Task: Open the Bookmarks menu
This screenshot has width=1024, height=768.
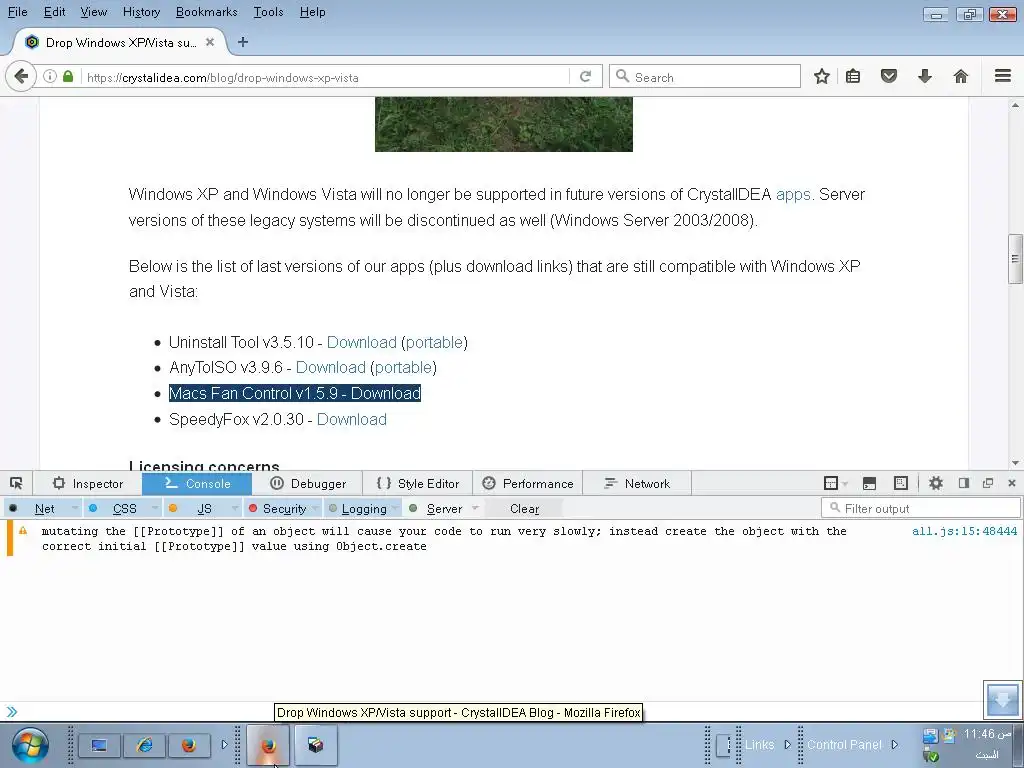Action: (206, 12)
